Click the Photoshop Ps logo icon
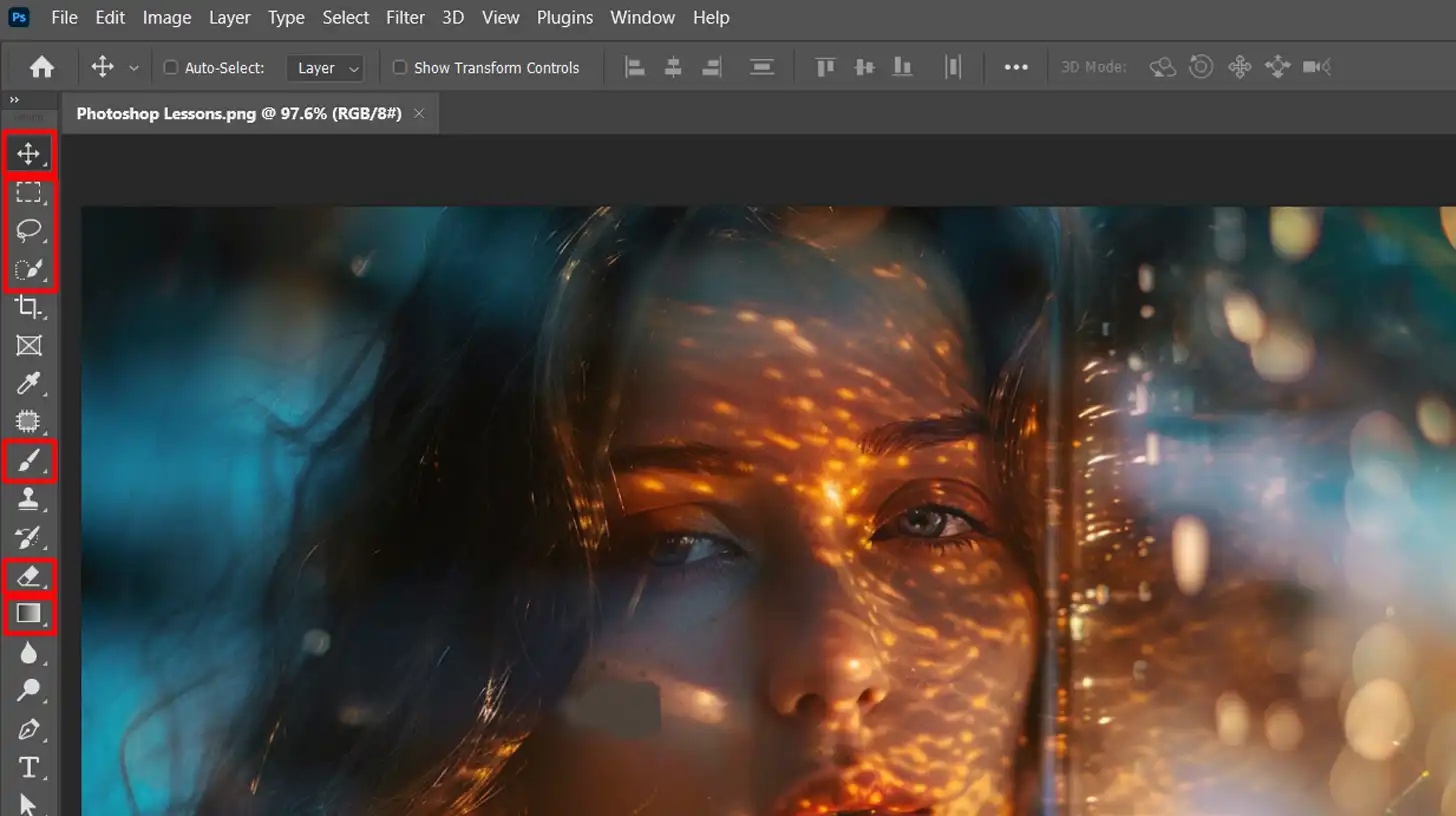Viewport: 1456px width, 816px height. (x=18, y=17)
